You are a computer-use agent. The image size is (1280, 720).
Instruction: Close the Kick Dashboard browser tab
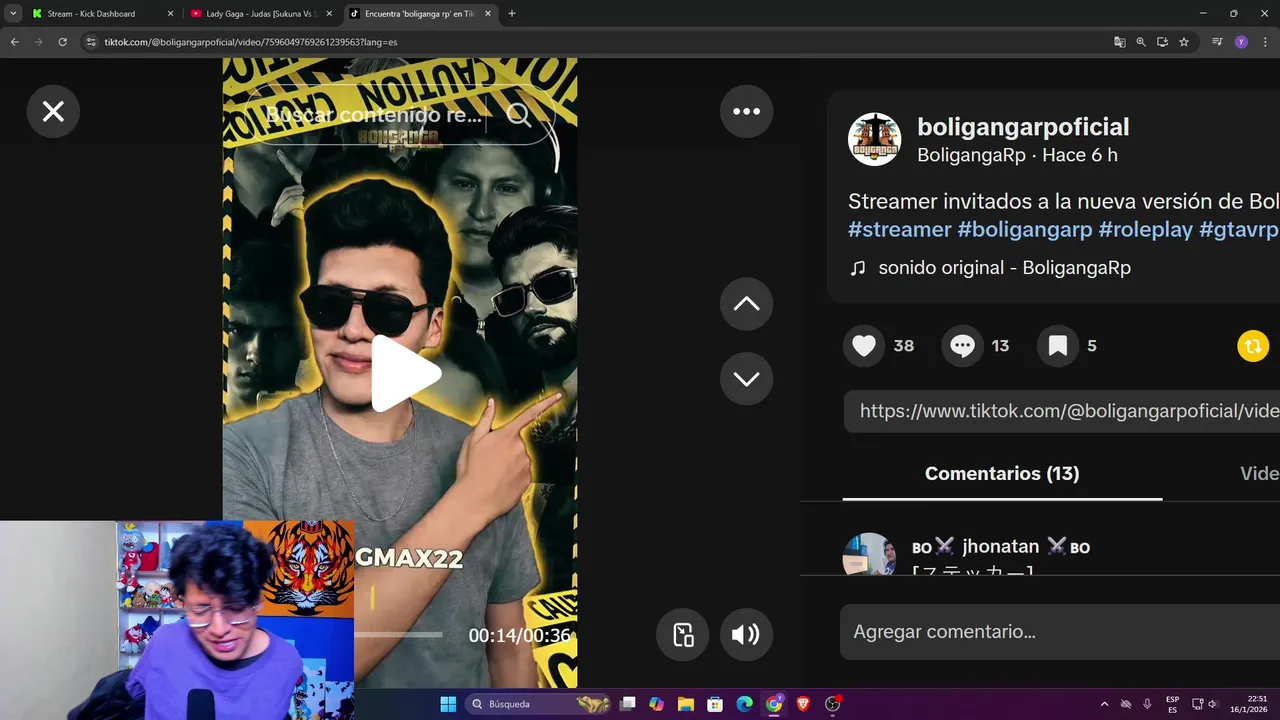tap(170, 14)
